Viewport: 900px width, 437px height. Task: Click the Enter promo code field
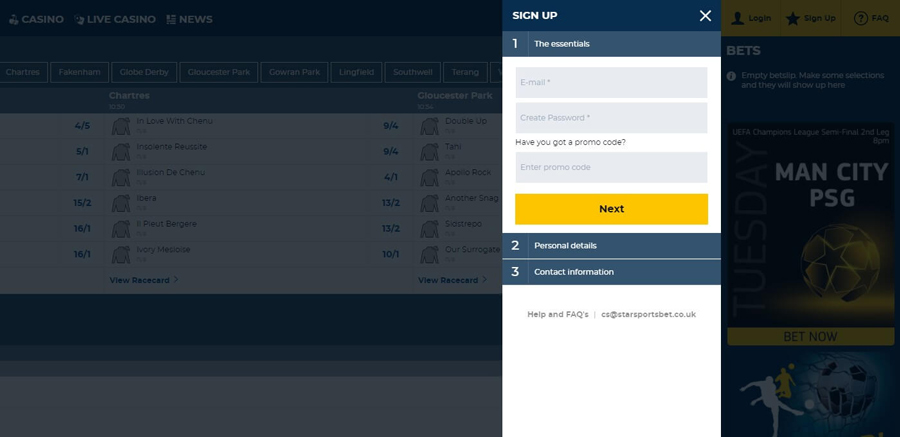click(x=611, y=167)
